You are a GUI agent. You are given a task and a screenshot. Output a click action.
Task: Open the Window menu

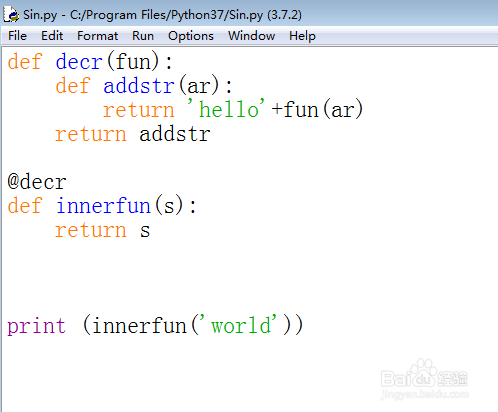pos(251,36)
